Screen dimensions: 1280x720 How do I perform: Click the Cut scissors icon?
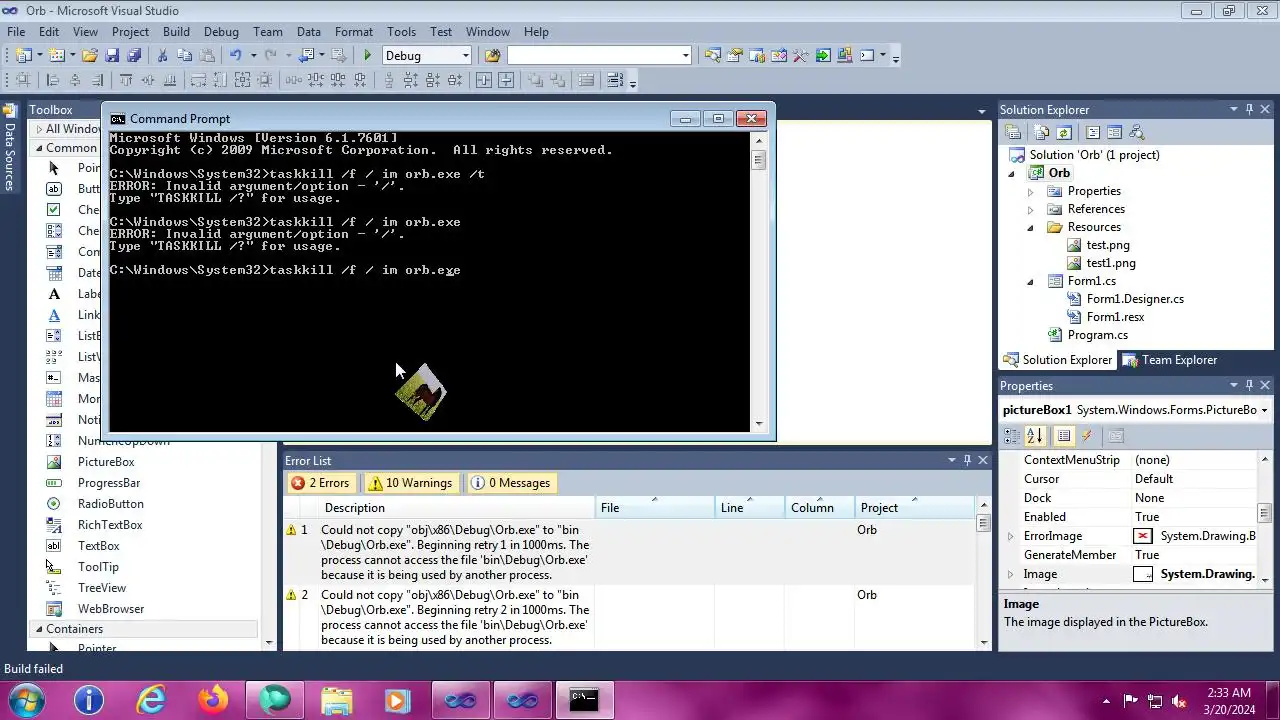[x=162, y=56]
